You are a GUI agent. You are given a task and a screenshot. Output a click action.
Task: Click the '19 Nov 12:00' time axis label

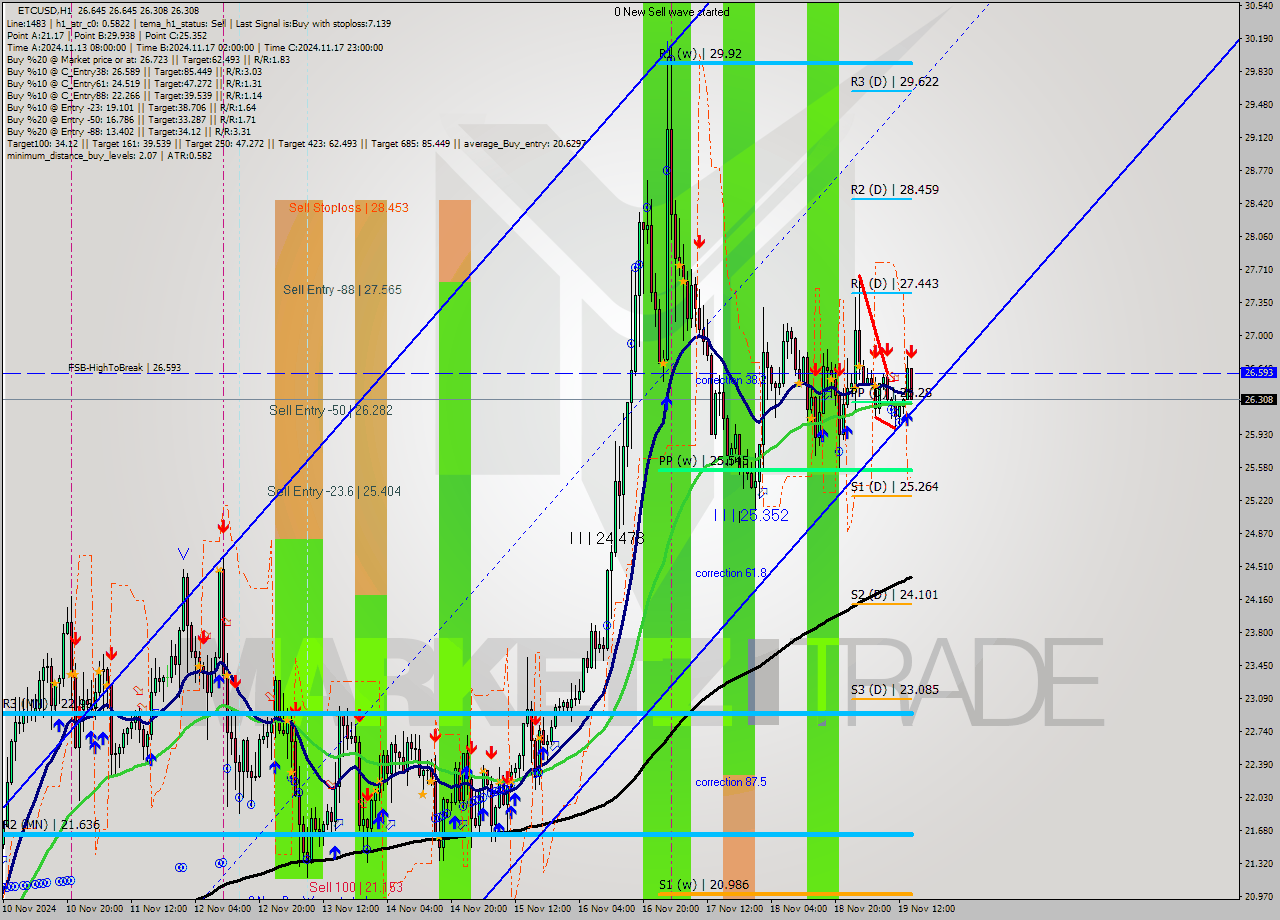click(x=927, y=909)
